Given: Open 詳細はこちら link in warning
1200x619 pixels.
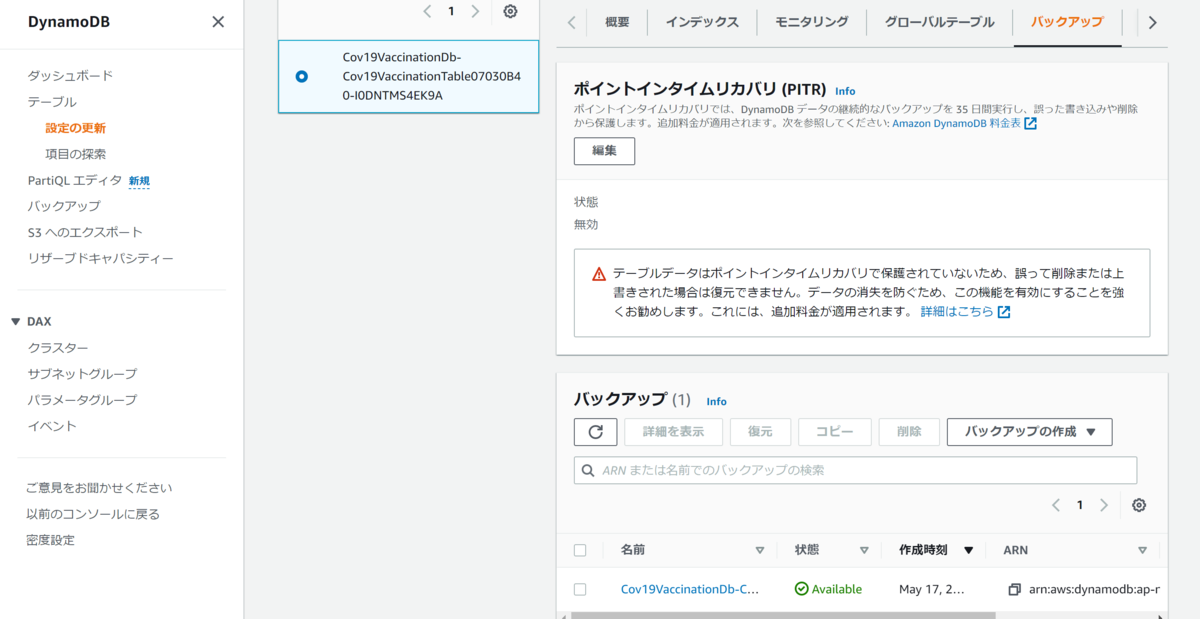Looking at the screenshot, I should 957,312.
